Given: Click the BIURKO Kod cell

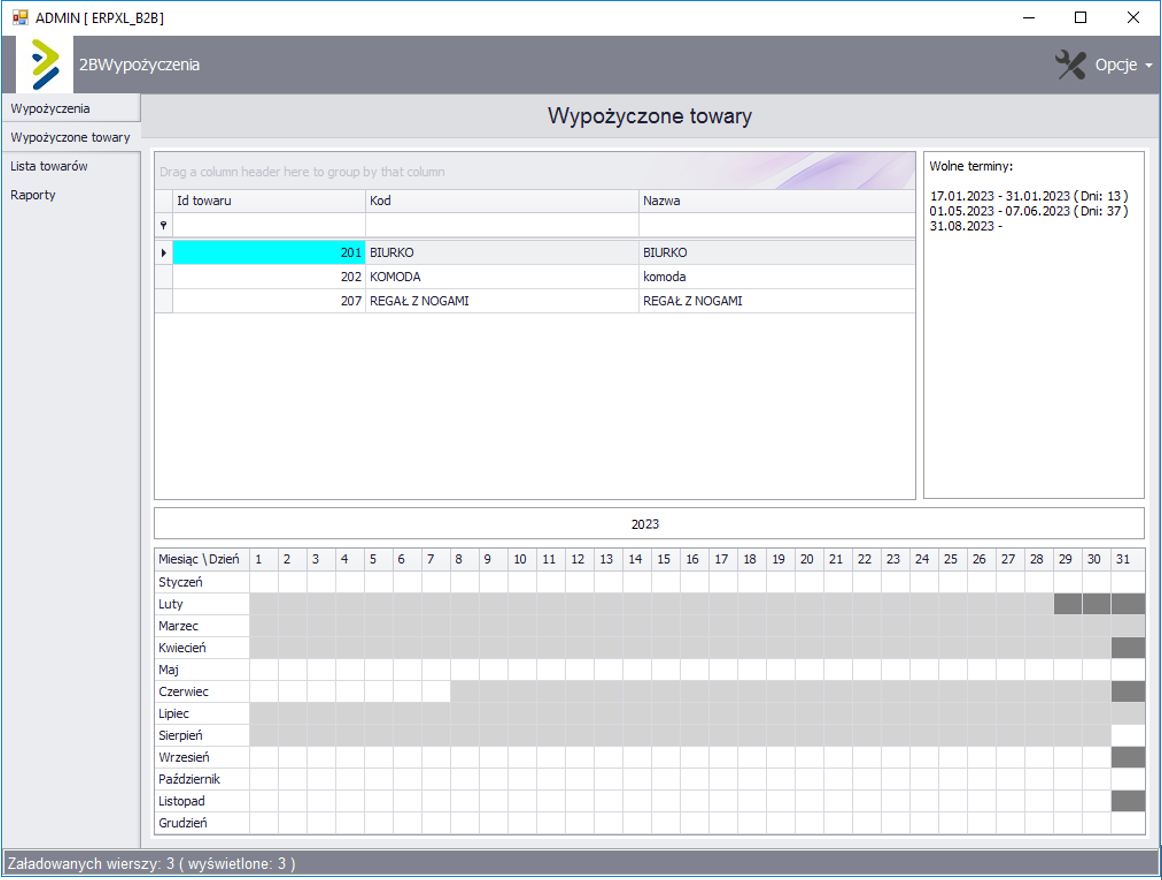Looking at the screenshot, I should (502, 253).
